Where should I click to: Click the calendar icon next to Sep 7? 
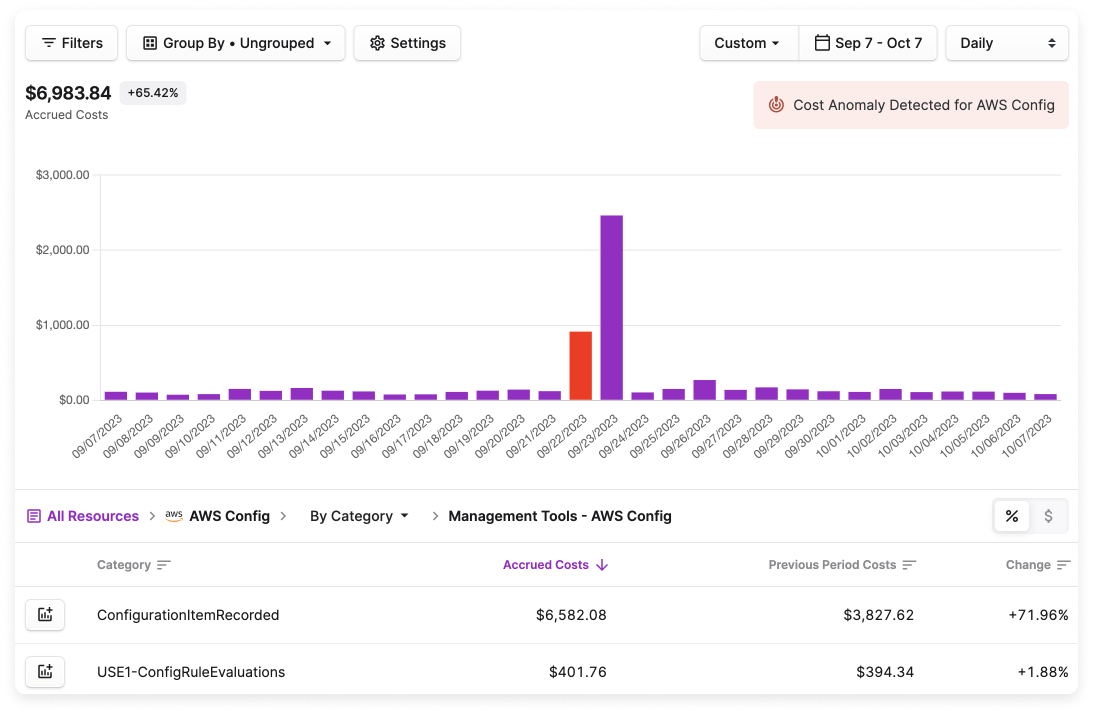[x=823, y=43]
